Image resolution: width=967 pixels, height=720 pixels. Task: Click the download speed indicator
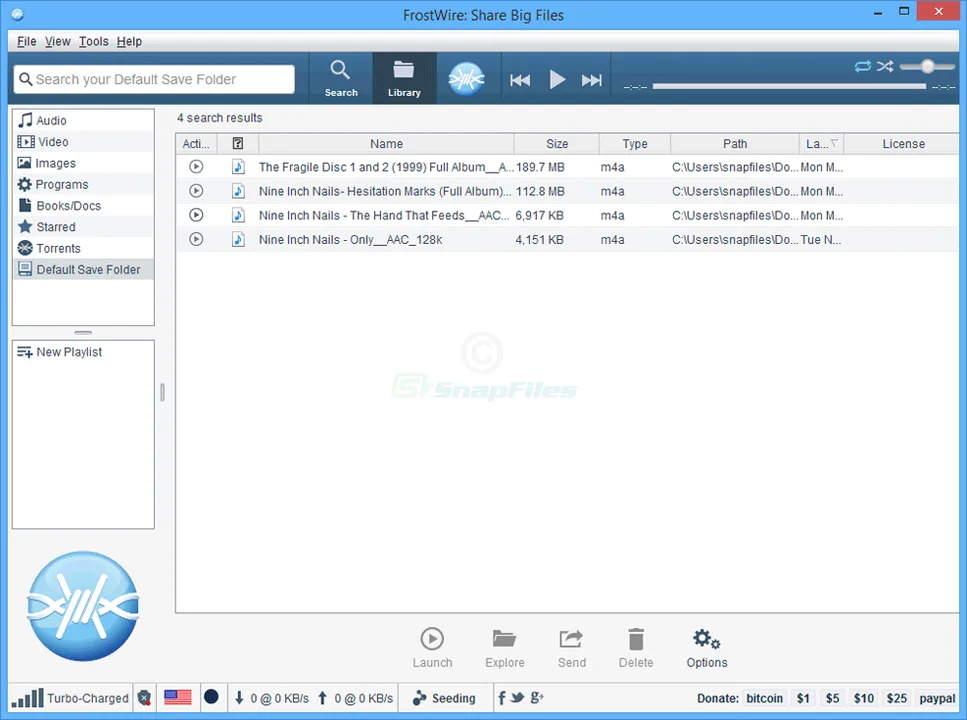click(271, 698)
